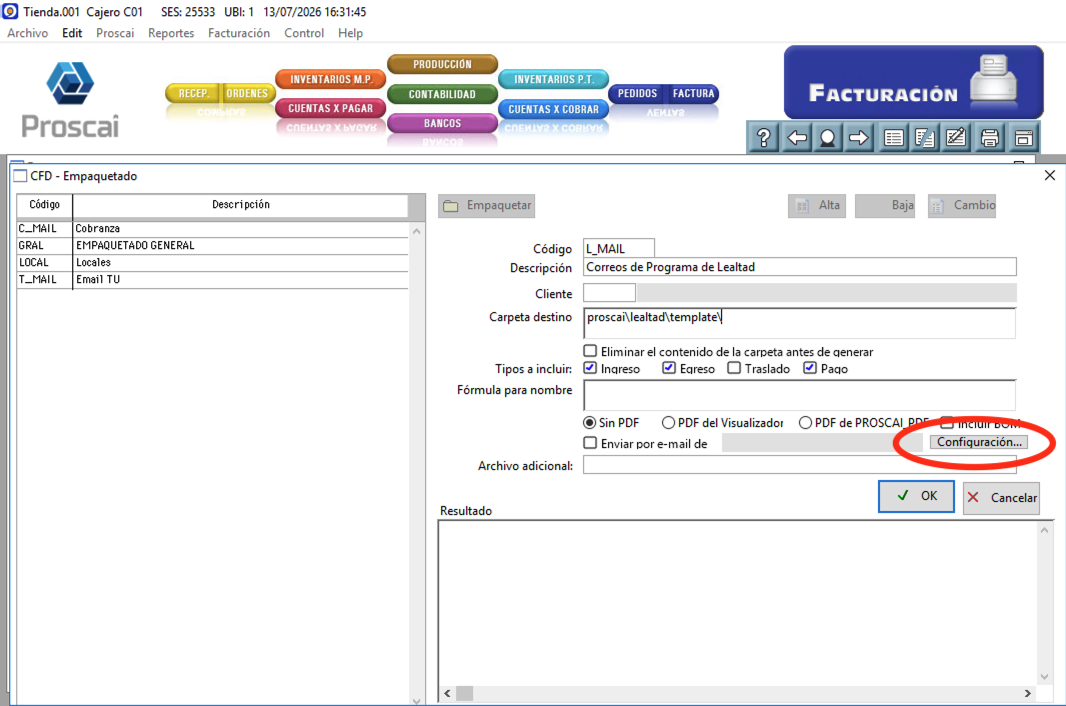Enable Eliminar el contenido de la carpeta checkbox
Viewport: 1066px width, 706px height.
point(590,351)
